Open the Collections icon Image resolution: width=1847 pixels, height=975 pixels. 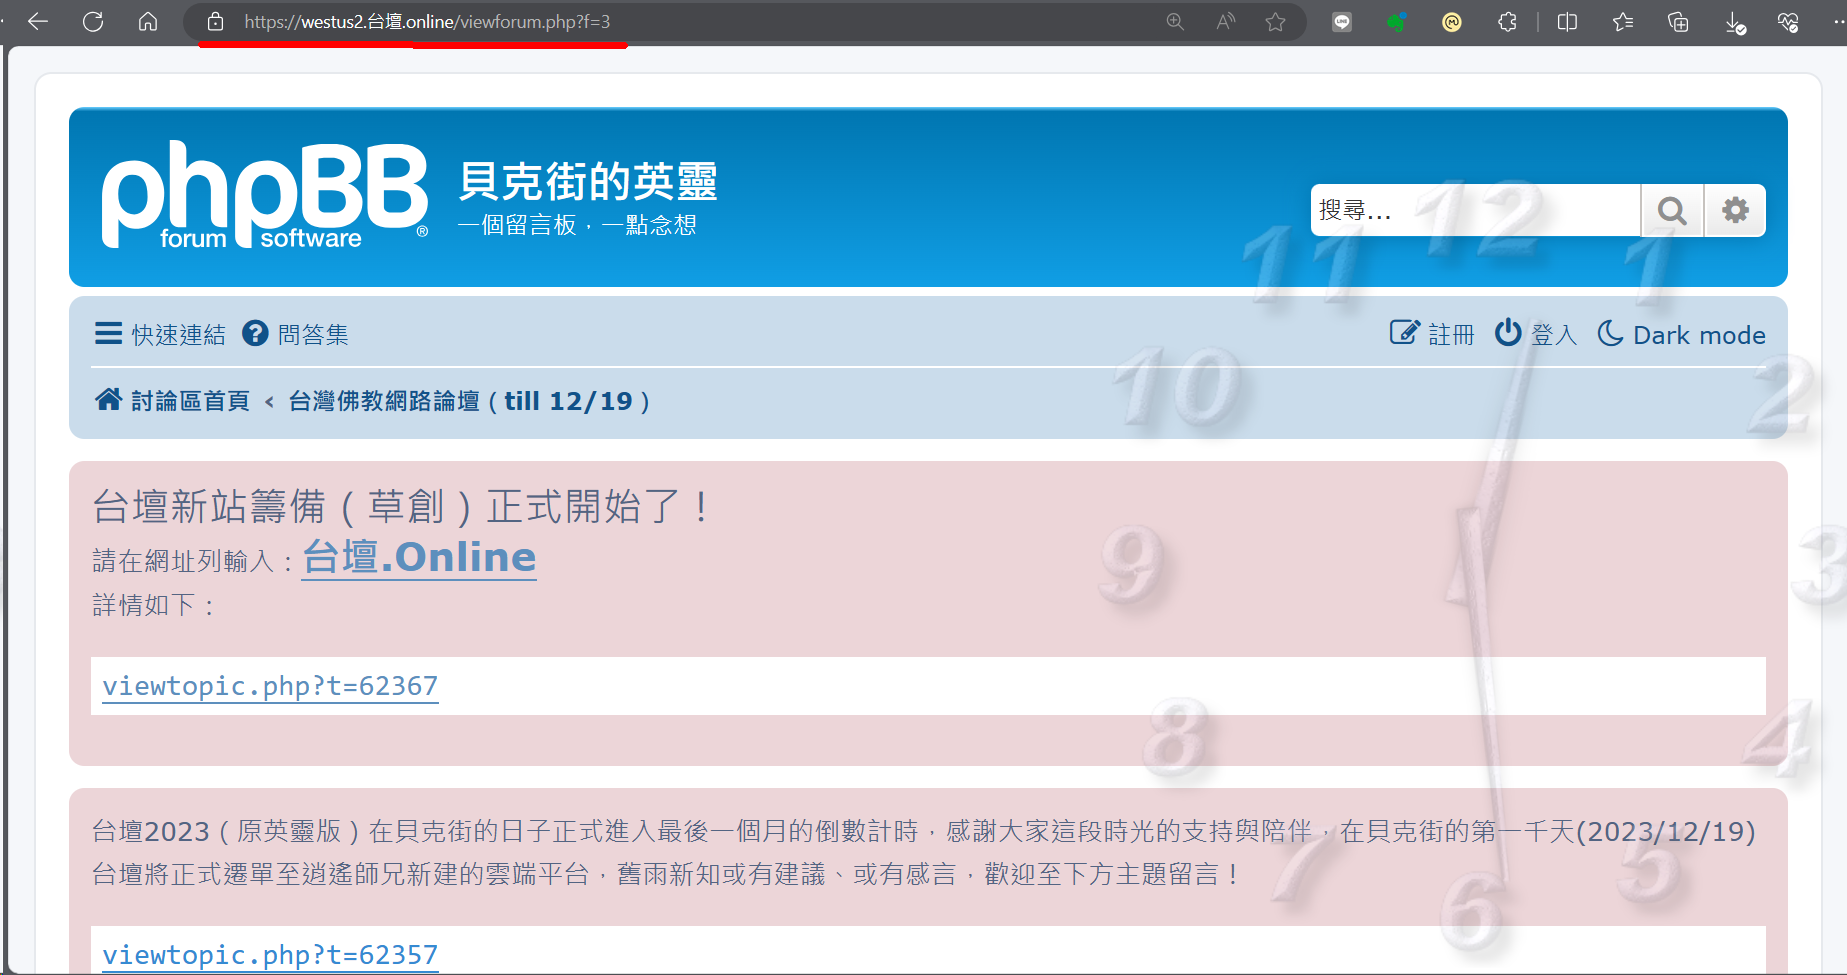[x=1678, y=21]
